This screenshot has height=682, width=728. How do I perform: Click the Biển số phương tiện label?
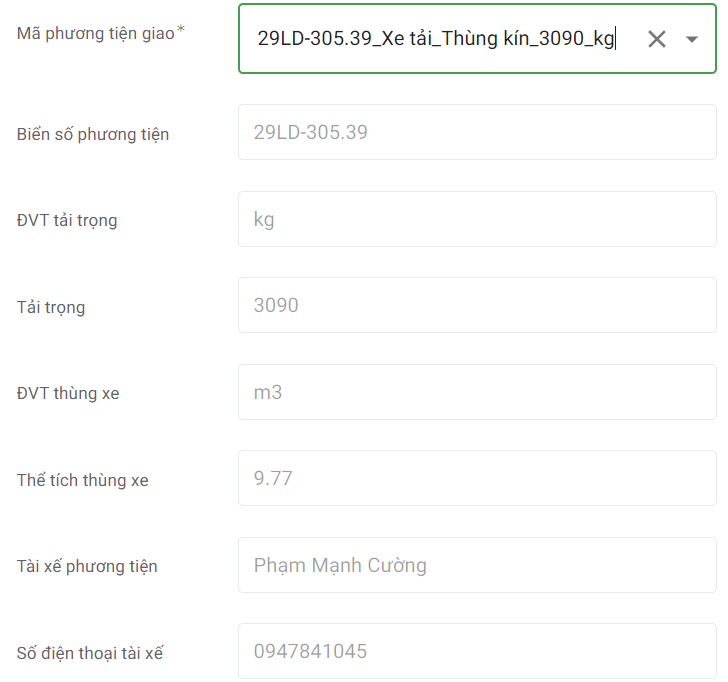click(93, 134)
